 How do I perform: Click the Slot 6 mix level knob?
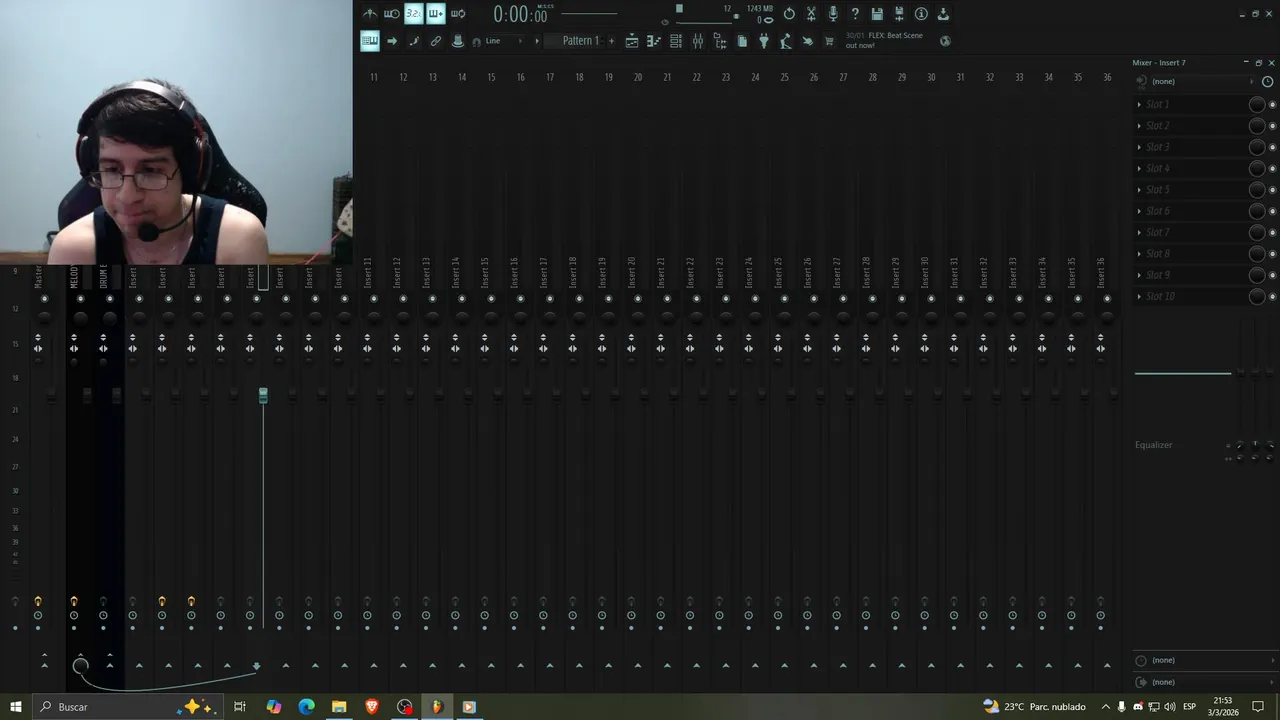pos(1257,211)
